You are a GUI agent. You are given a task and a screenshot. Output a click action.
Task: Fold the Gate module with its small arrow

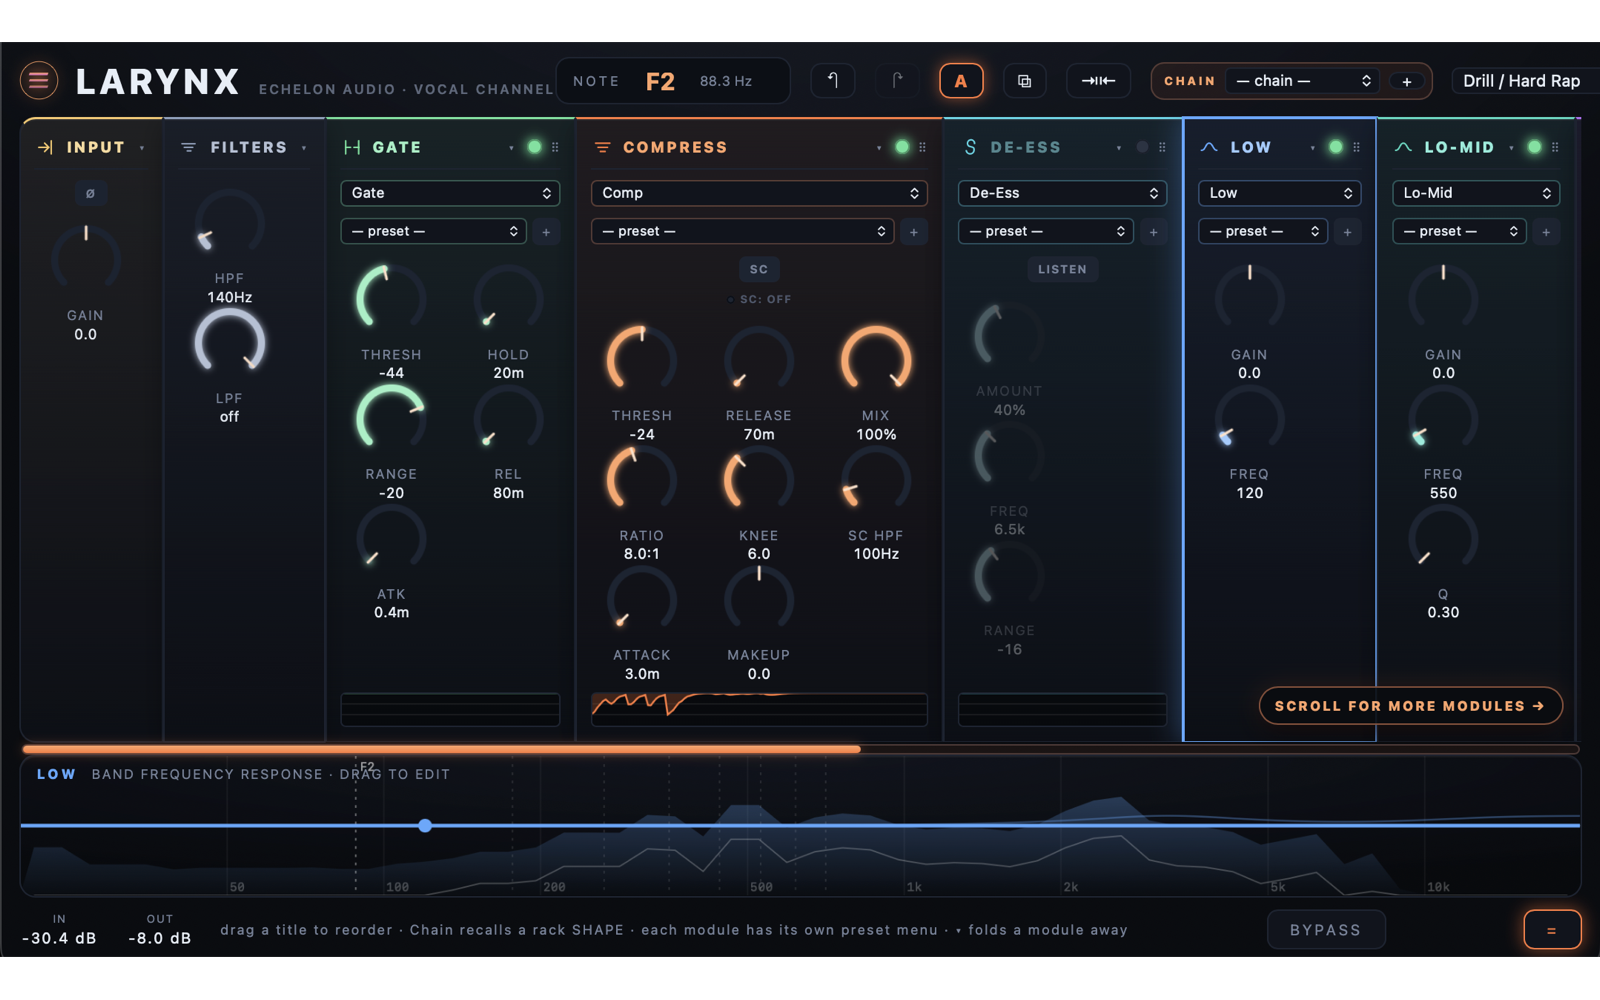click(511, 148)
